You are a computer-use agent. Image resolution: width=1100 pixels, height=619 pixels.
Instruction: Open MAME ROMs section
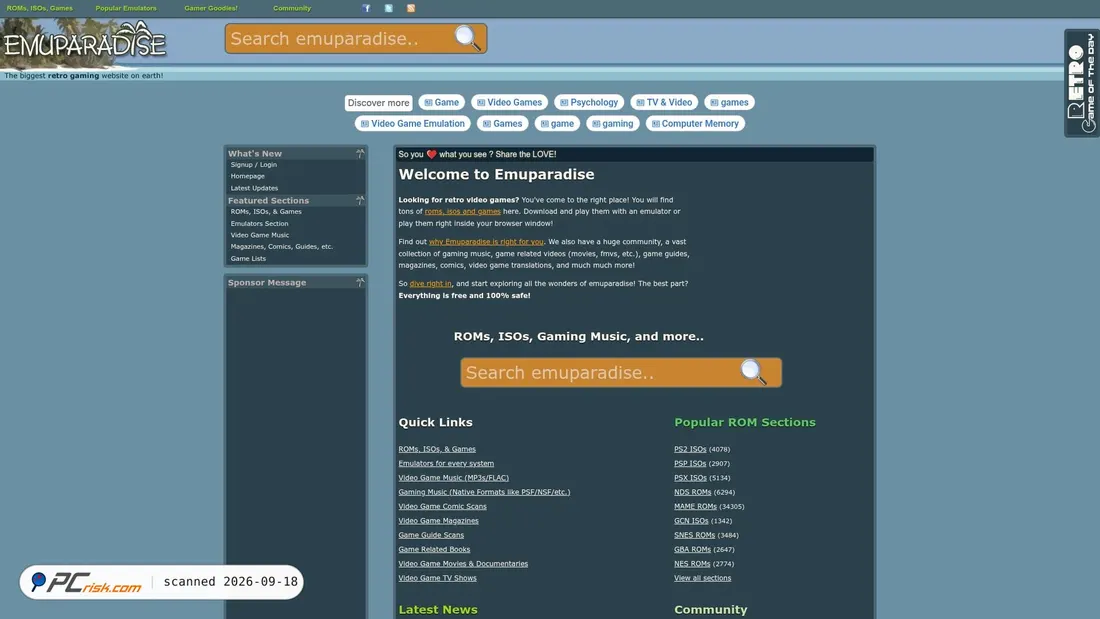695,506
